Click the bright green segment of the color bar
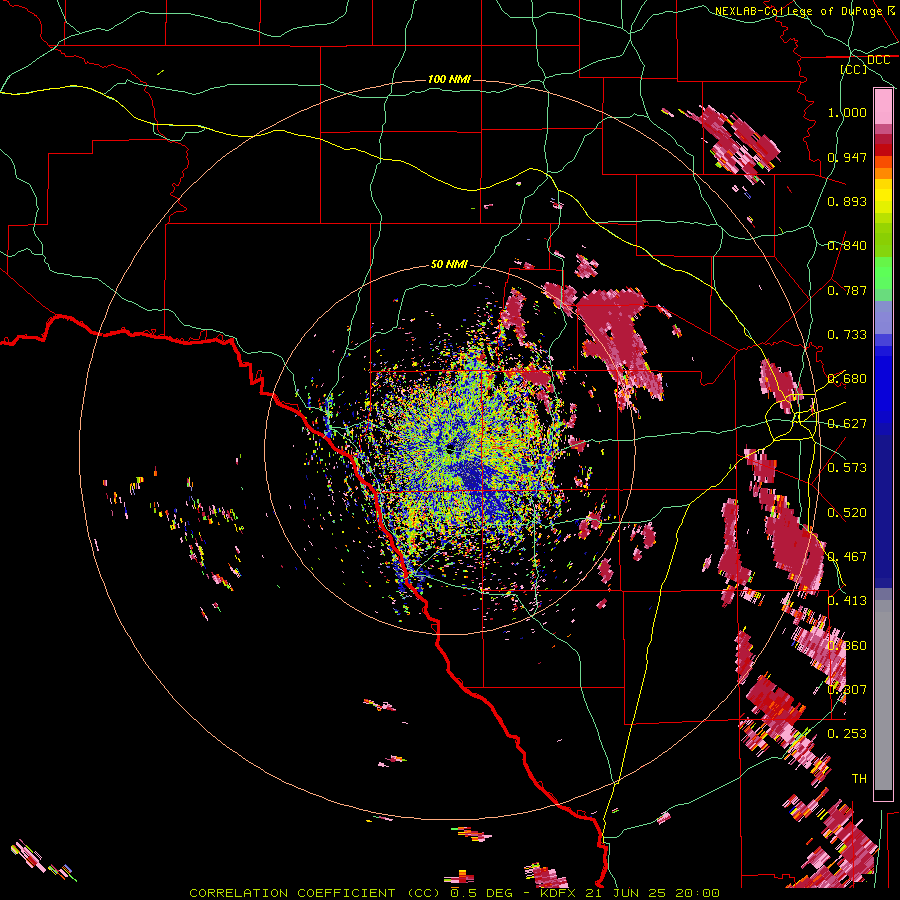 click(883, 274)
